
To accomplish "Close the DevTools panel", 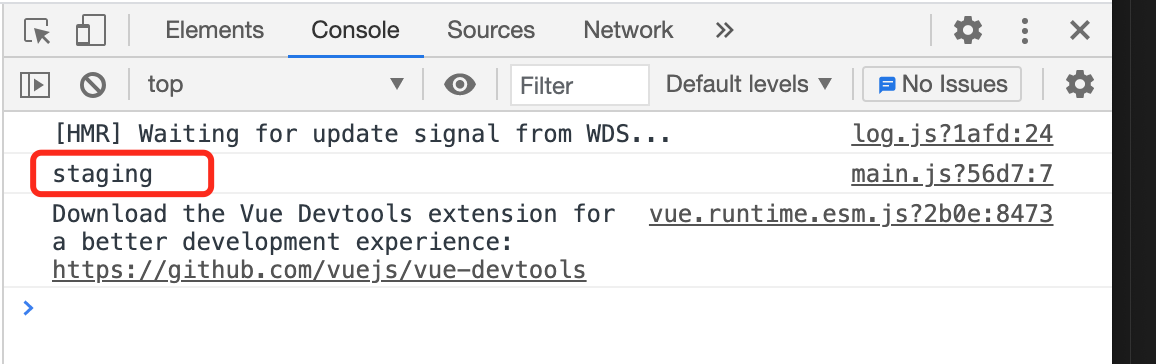I will click(1079, 30).
